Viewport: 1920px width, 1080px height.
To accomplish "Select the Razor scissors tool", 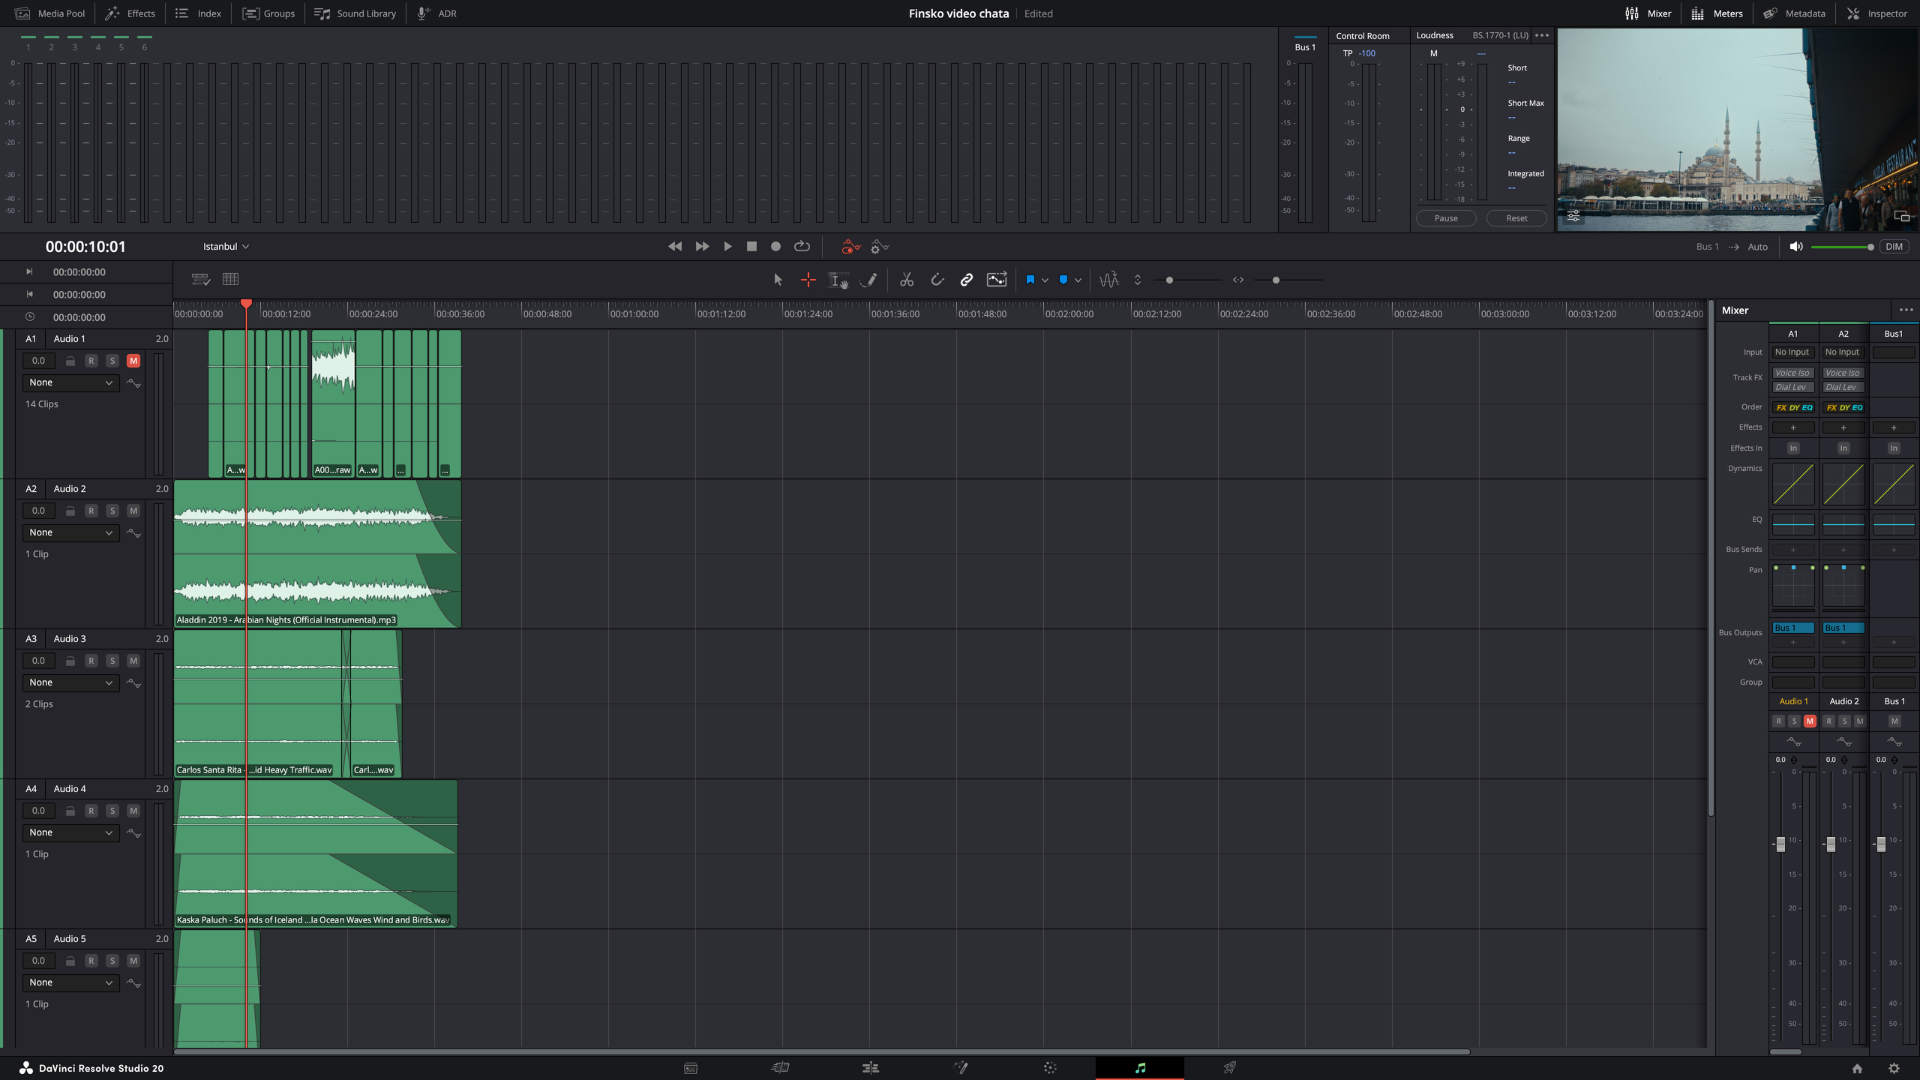I will click(906, 280).
